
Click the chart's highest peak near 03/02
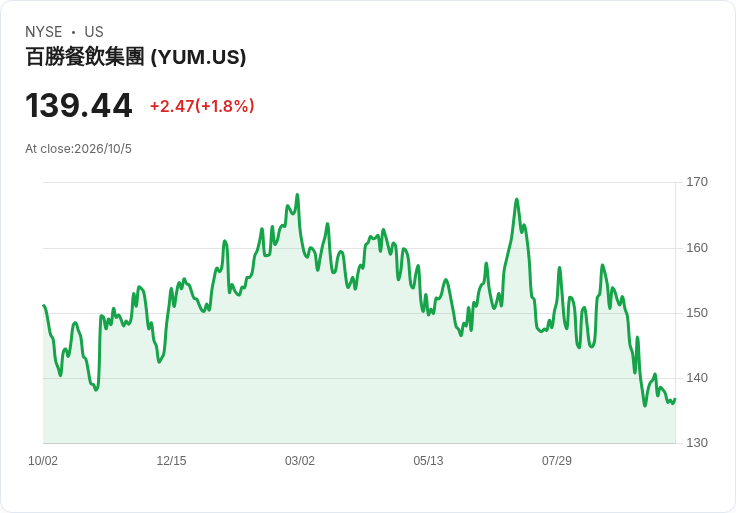(x=297, y=195)
